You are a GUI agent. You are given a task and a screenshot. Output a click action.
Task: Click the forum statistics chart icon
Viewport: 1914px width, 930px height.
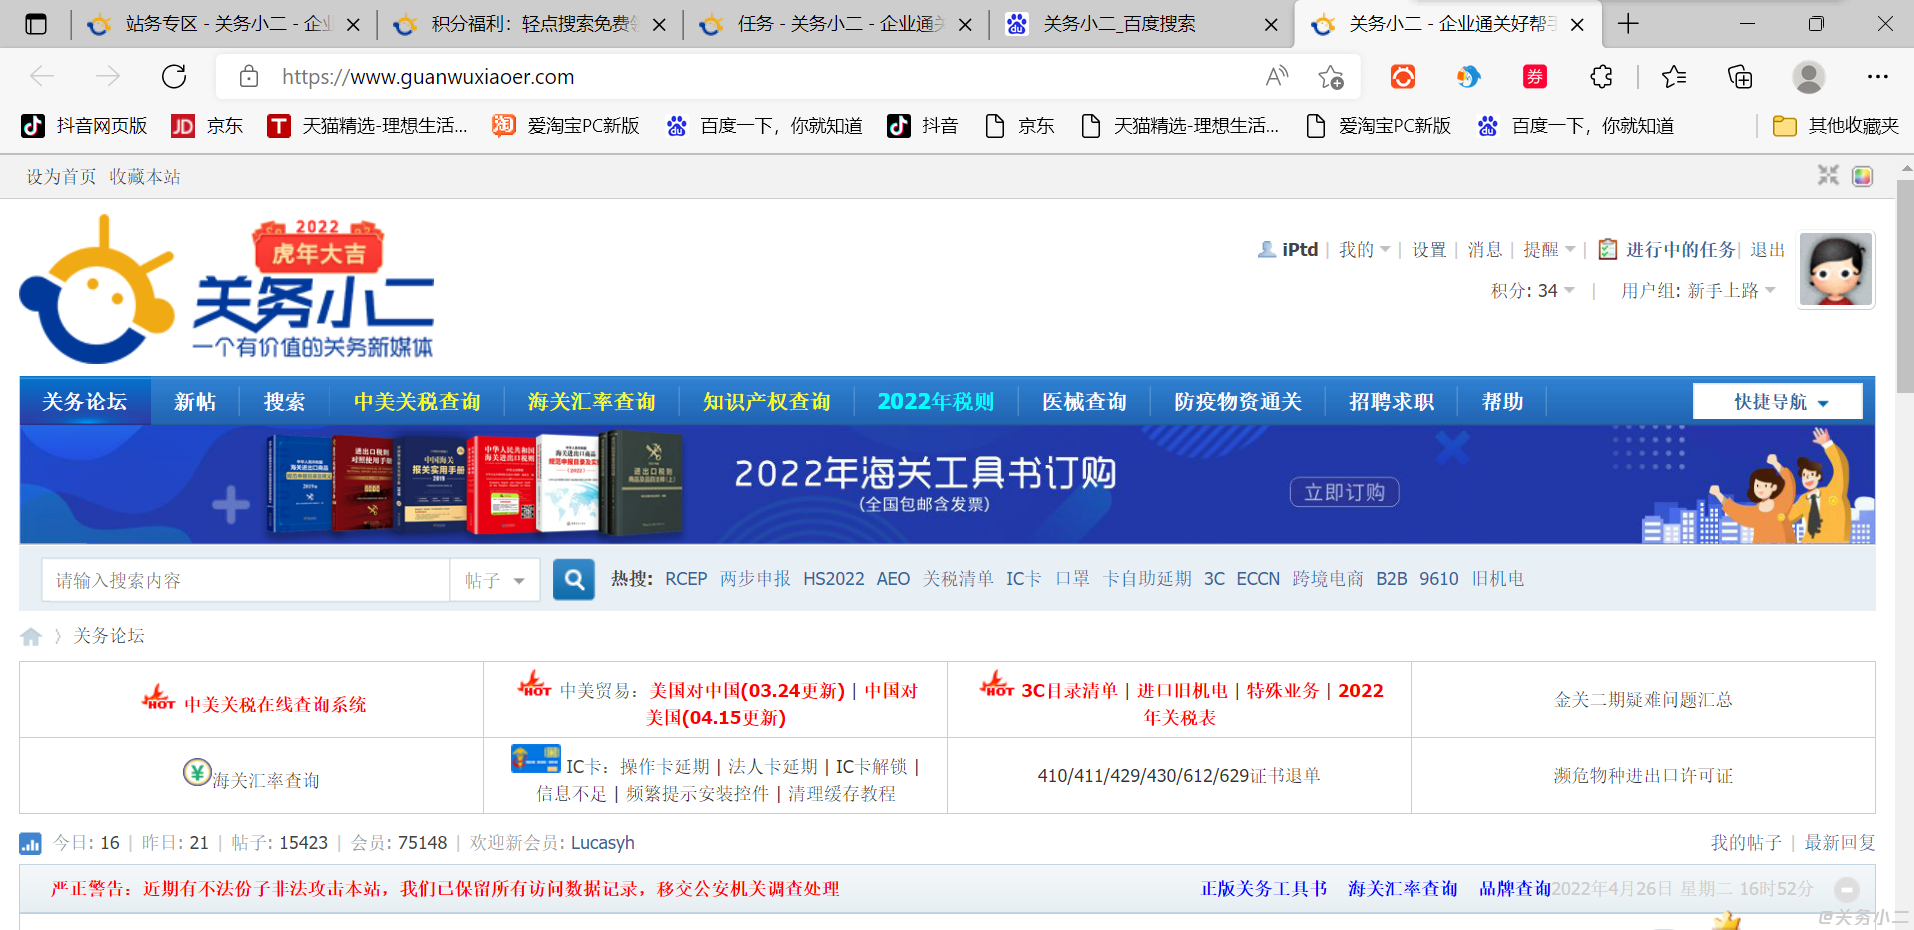(31, 844)
